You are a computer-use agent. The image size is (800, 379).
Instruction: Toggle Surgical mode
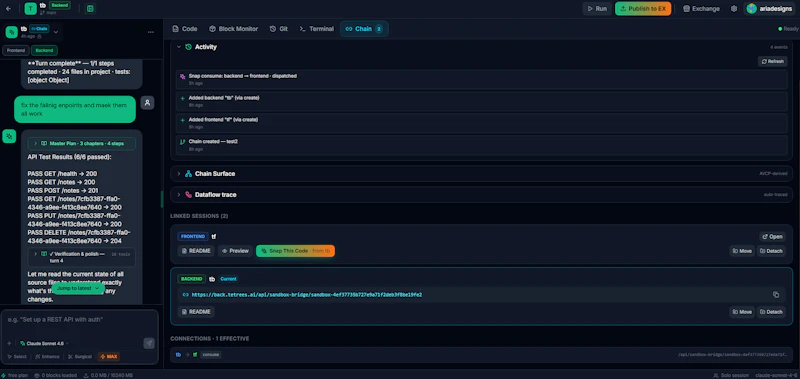[80, 357]
